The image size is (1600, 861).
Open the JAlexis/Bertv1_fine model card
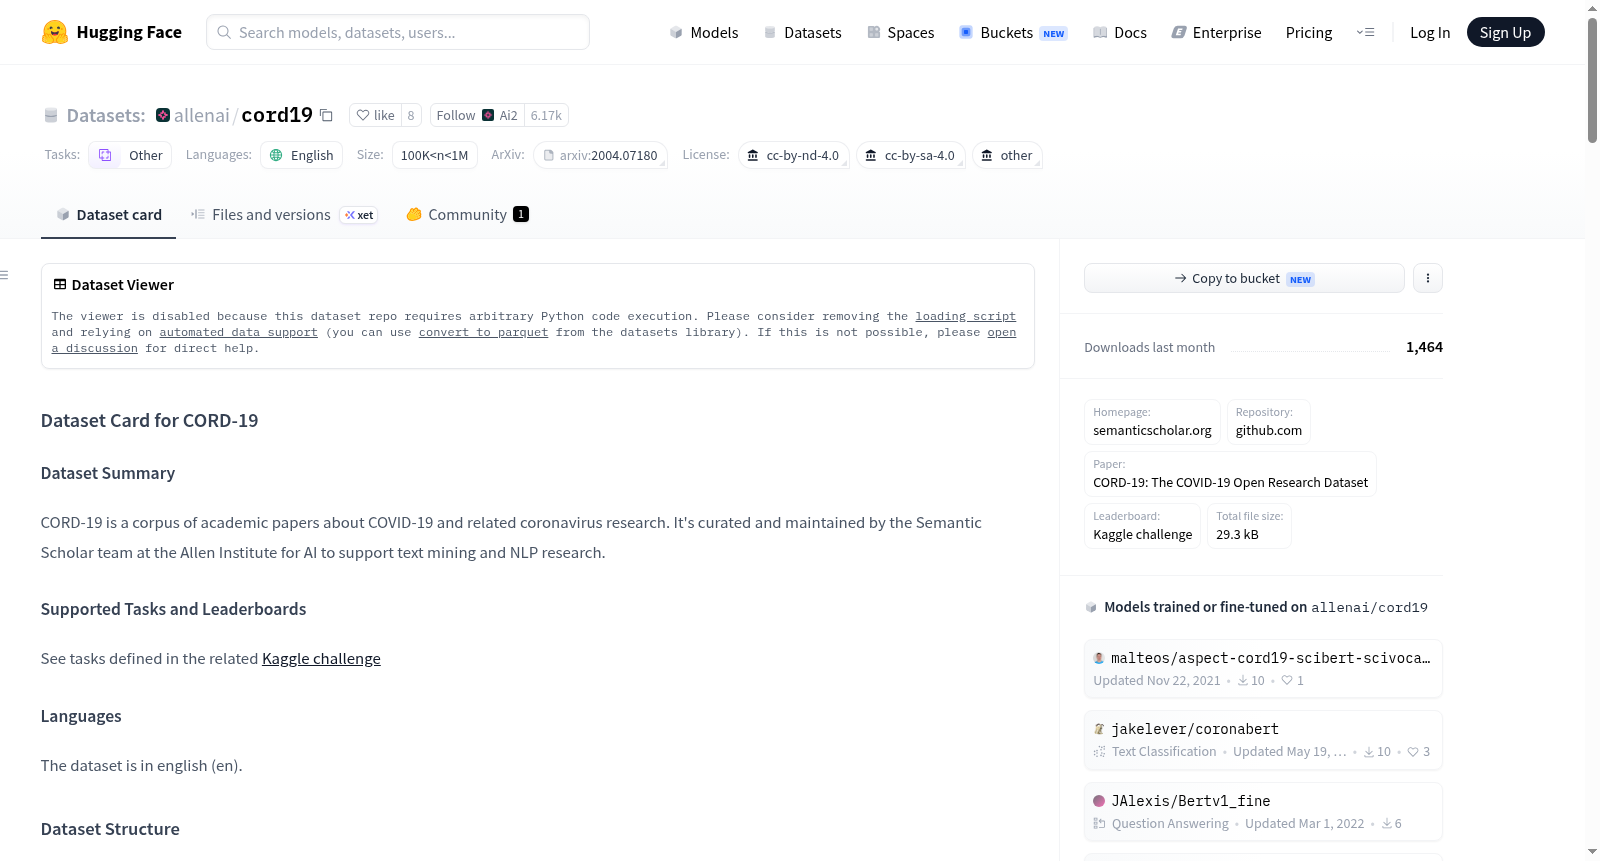(x=1263, y=811)
